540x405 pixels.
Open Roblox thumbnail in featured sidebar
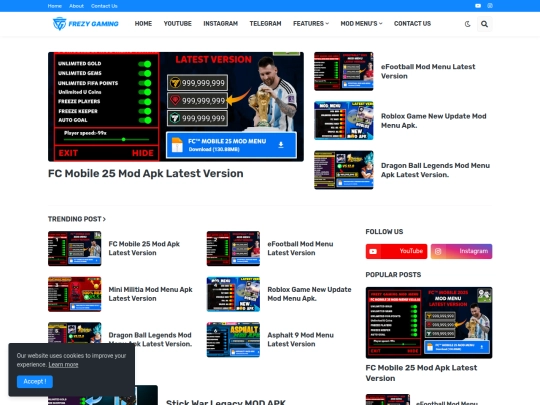[x=344, y=121]
